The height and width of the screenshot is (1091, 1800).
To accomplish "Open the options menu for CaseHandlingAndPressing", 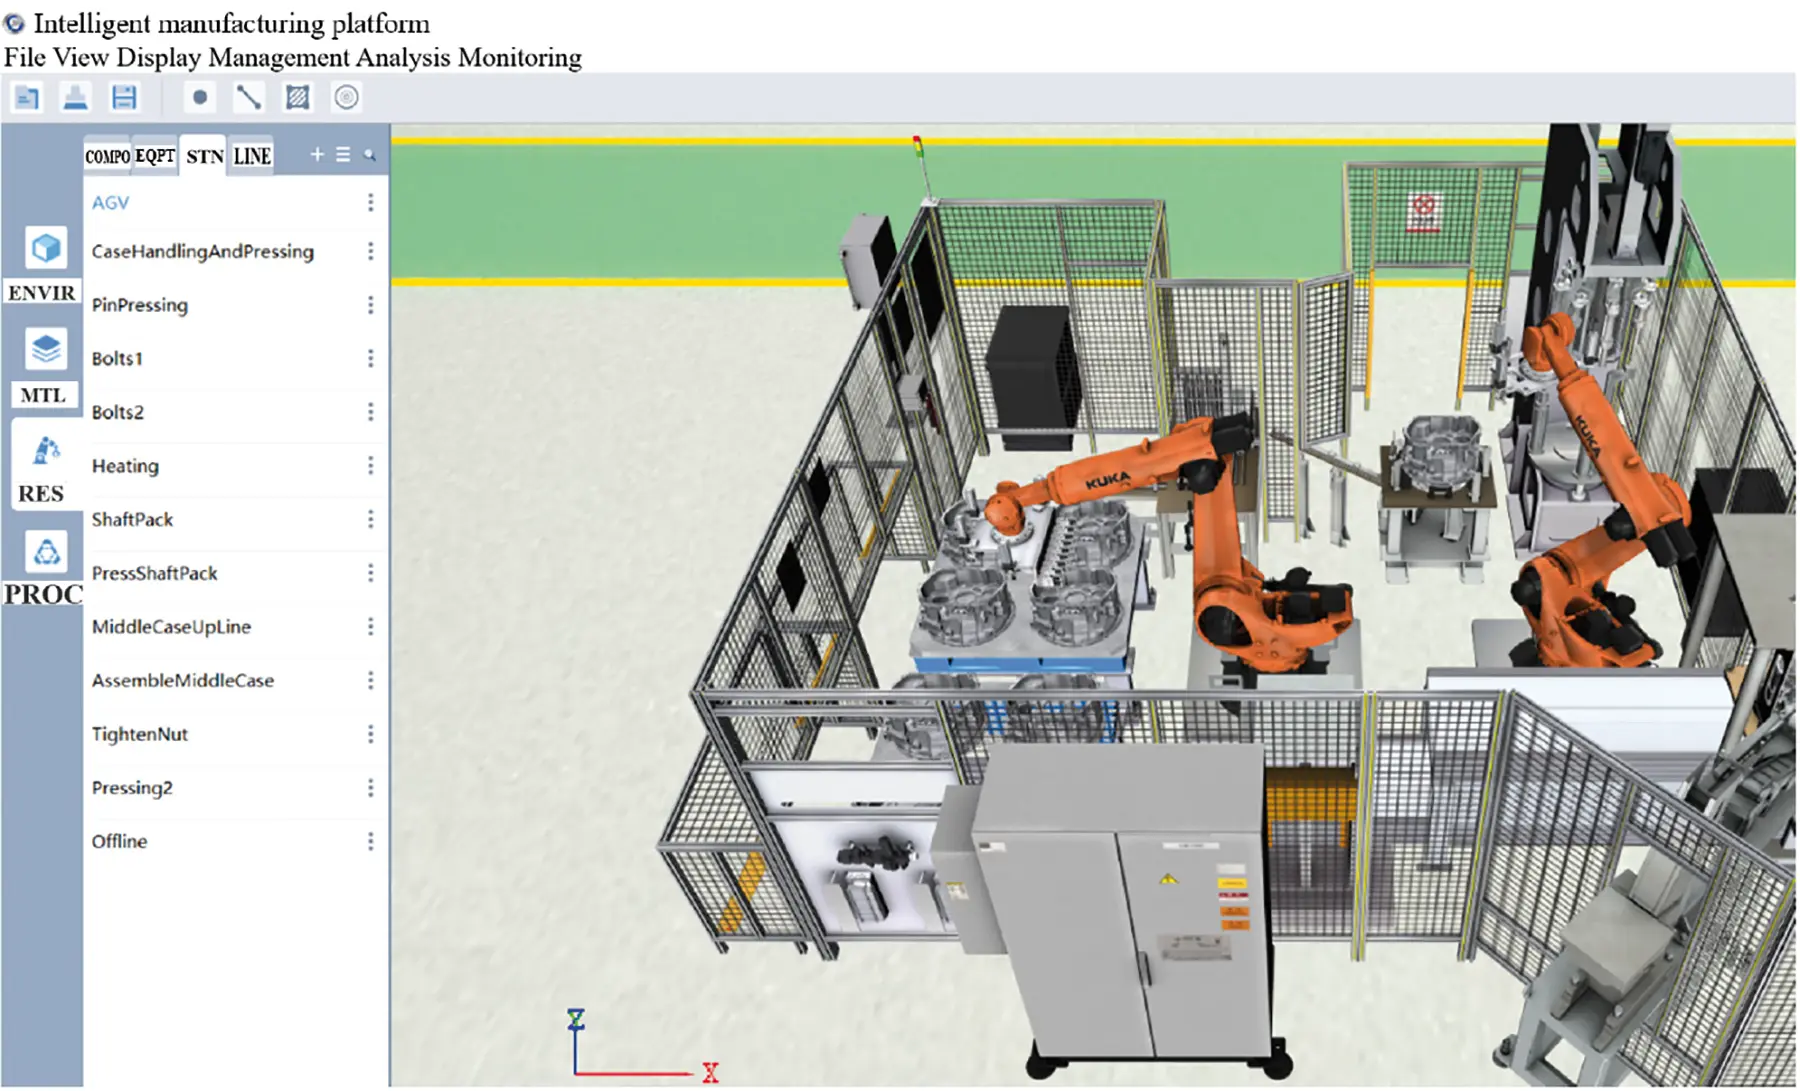I will [x=372, y=251].
